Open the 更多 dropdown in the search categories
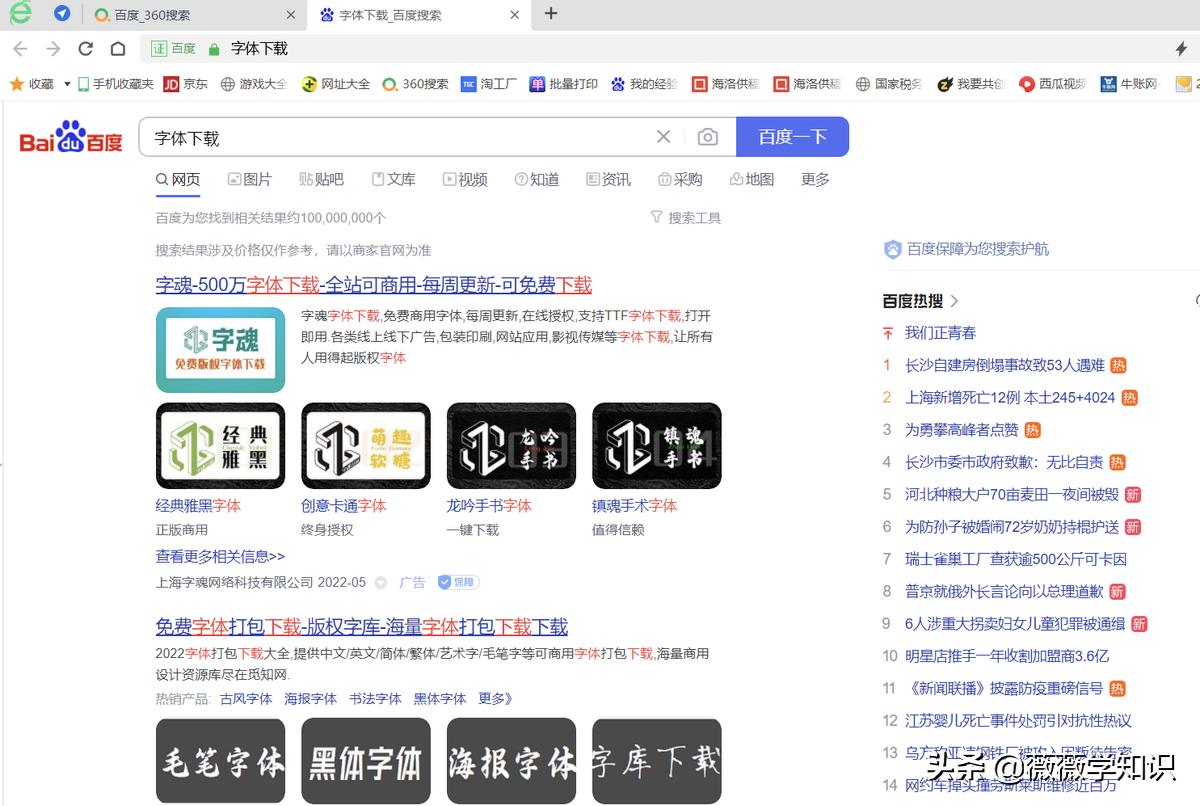Screen dimensions: 1200x806 tap(814, 179)
